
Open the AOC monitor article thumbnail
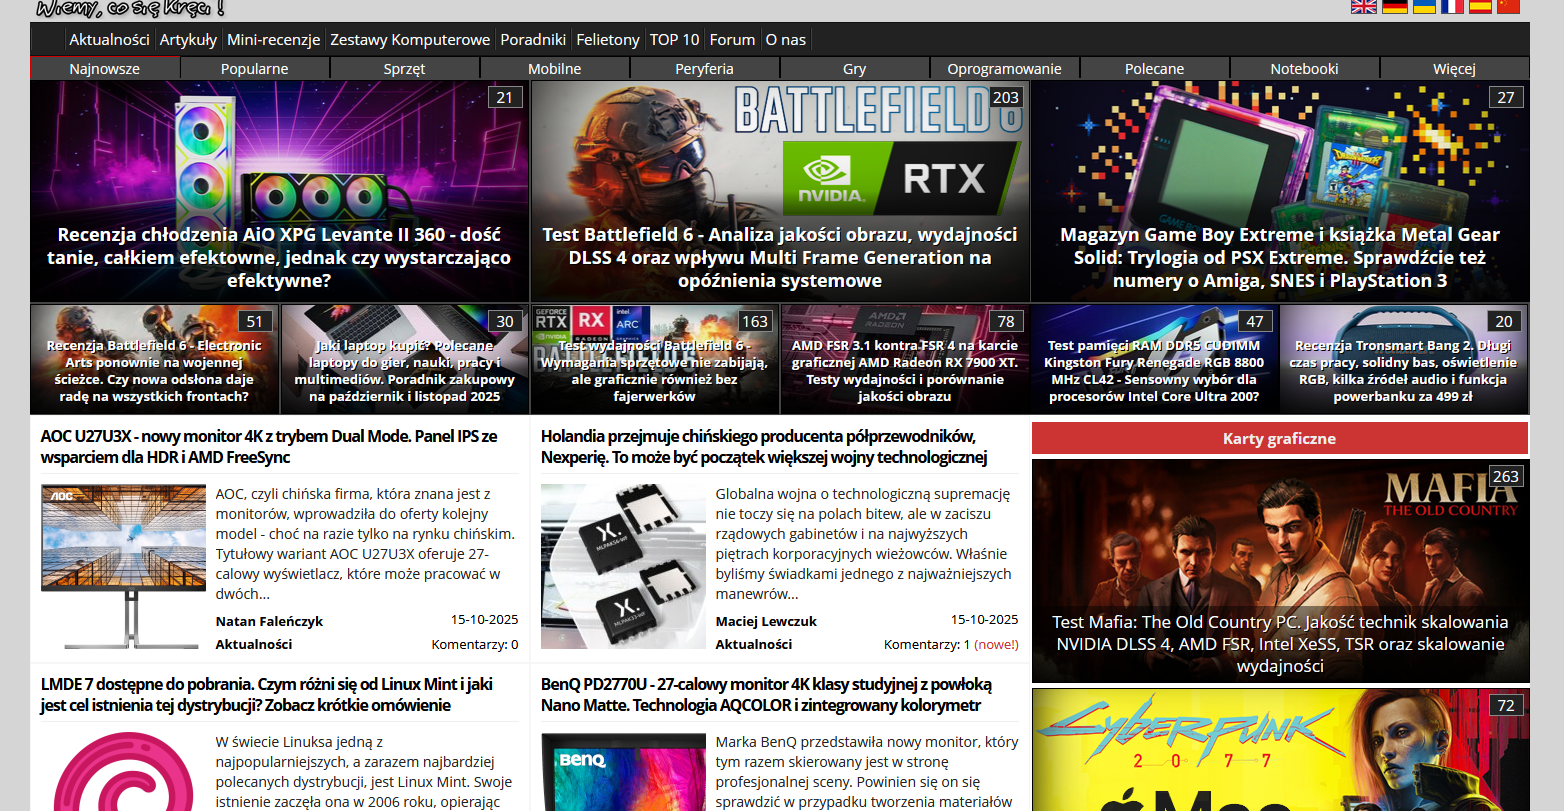[x=119, y=566]
